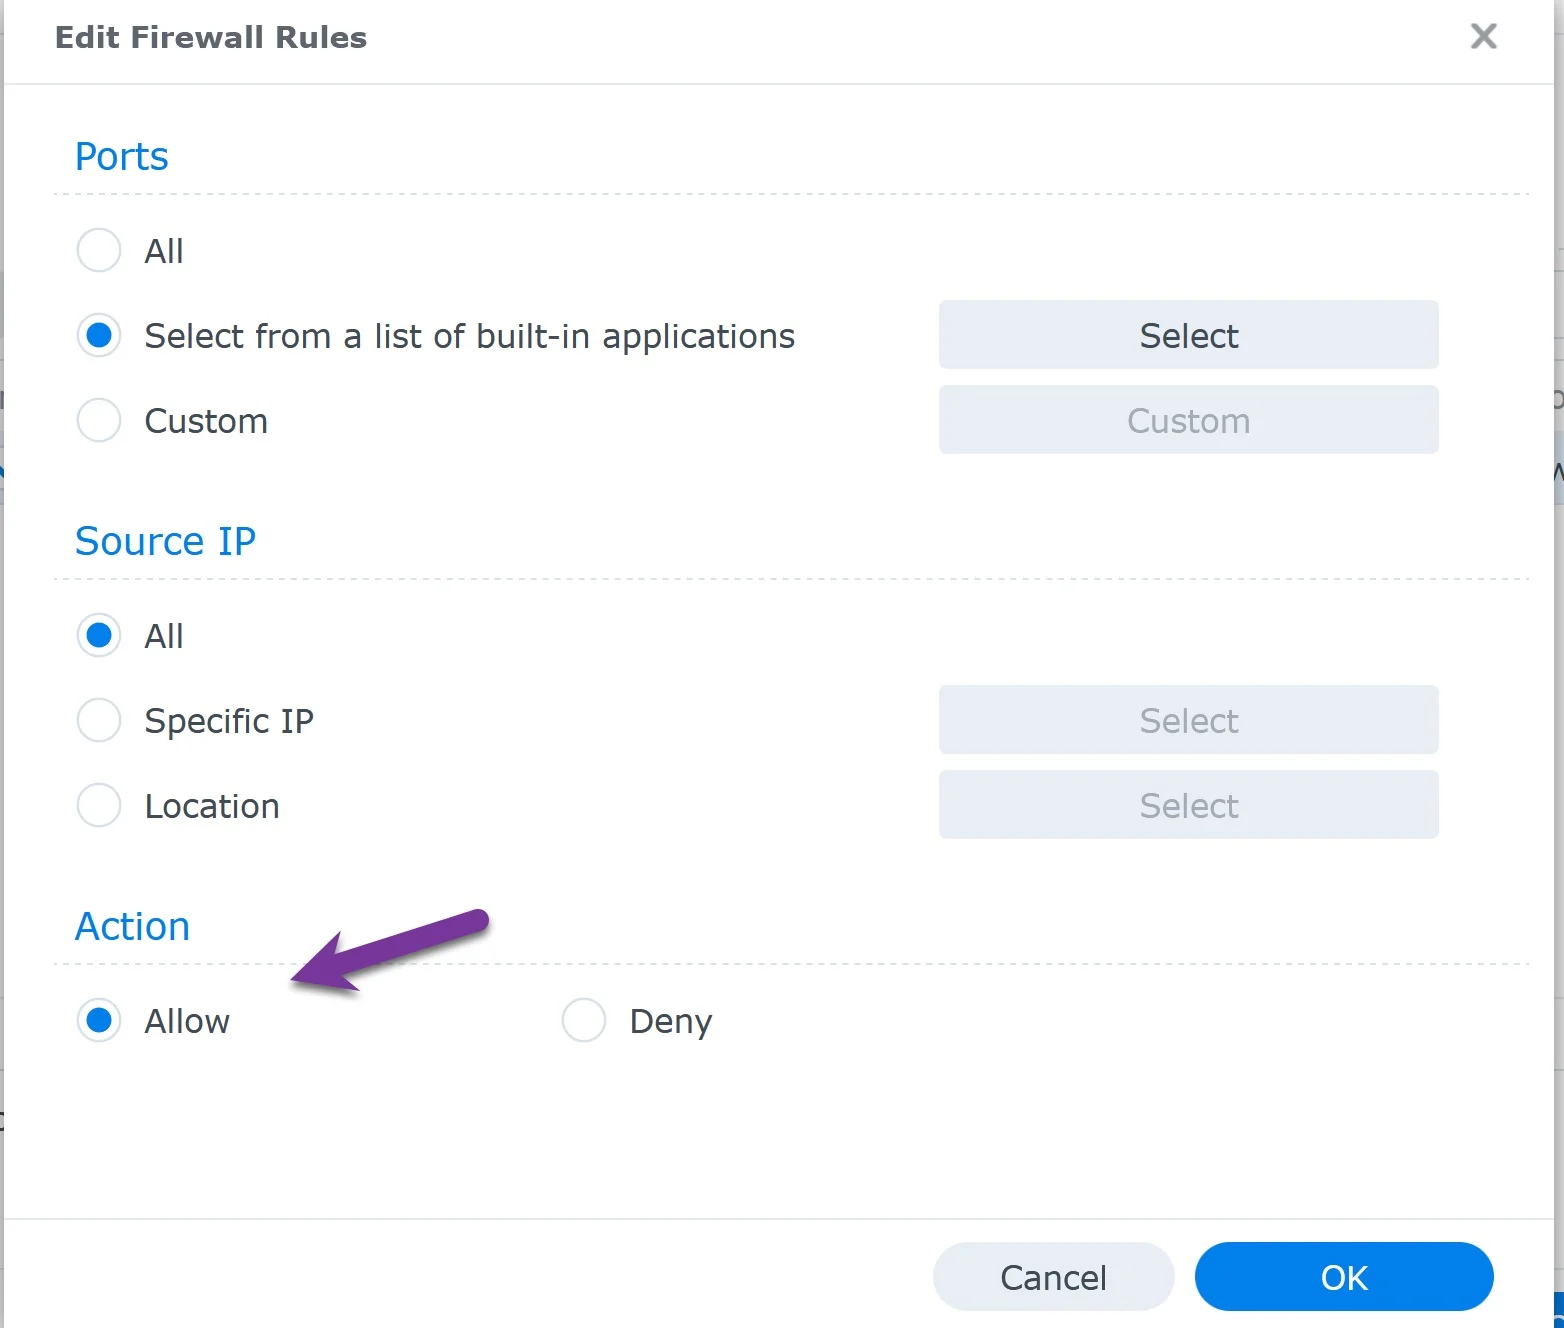Open the built-in applications Select dialog
Screen dimensions: 1564x1328
click(1187, 335)
